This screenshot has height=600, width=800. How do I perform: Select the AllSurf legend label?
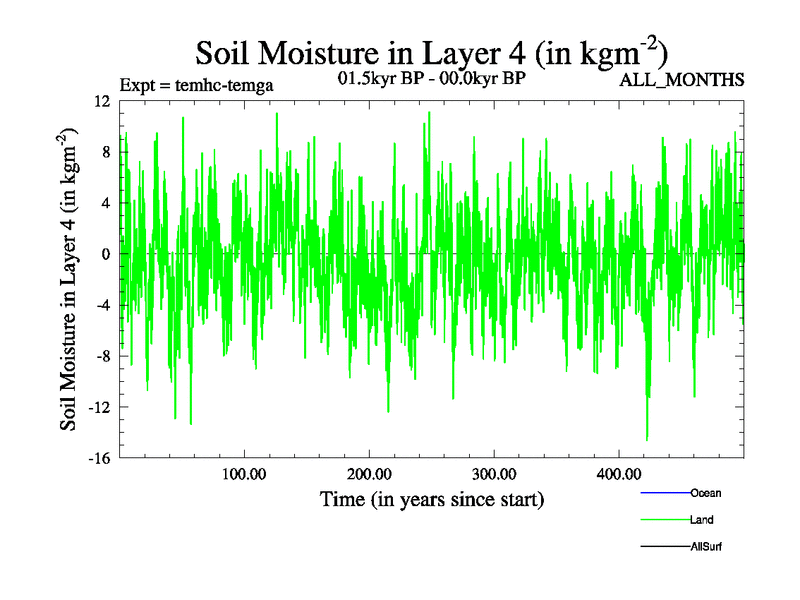[x=706, y=547]
